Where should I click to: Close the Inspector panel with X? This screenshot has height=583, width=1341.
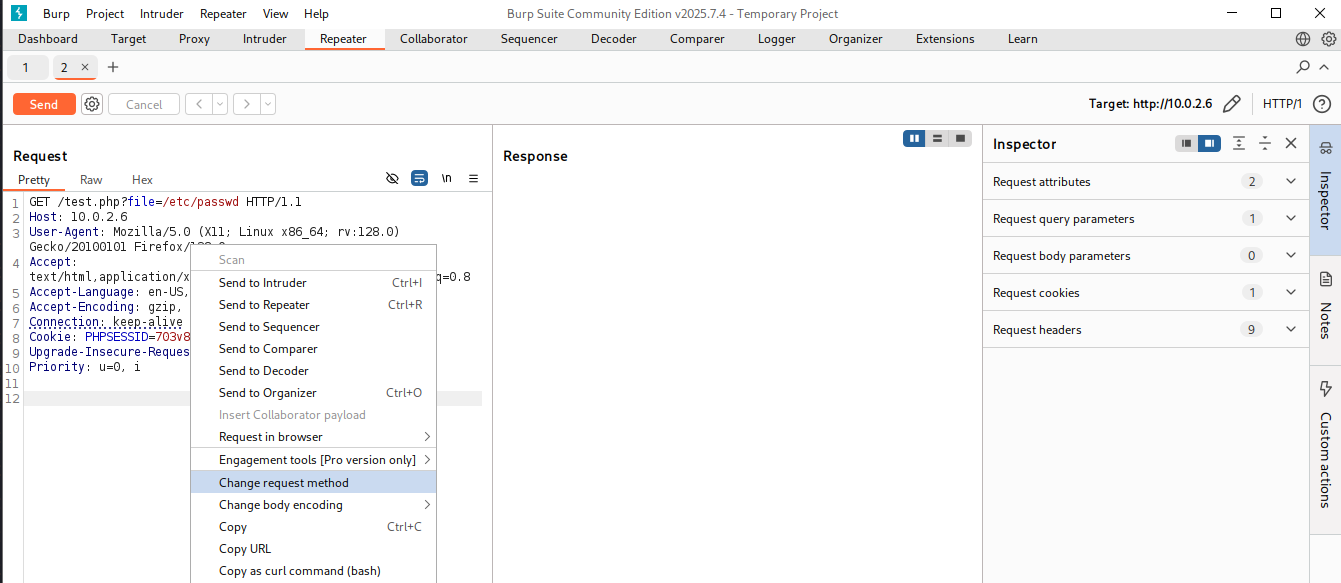coord(1291,144)
